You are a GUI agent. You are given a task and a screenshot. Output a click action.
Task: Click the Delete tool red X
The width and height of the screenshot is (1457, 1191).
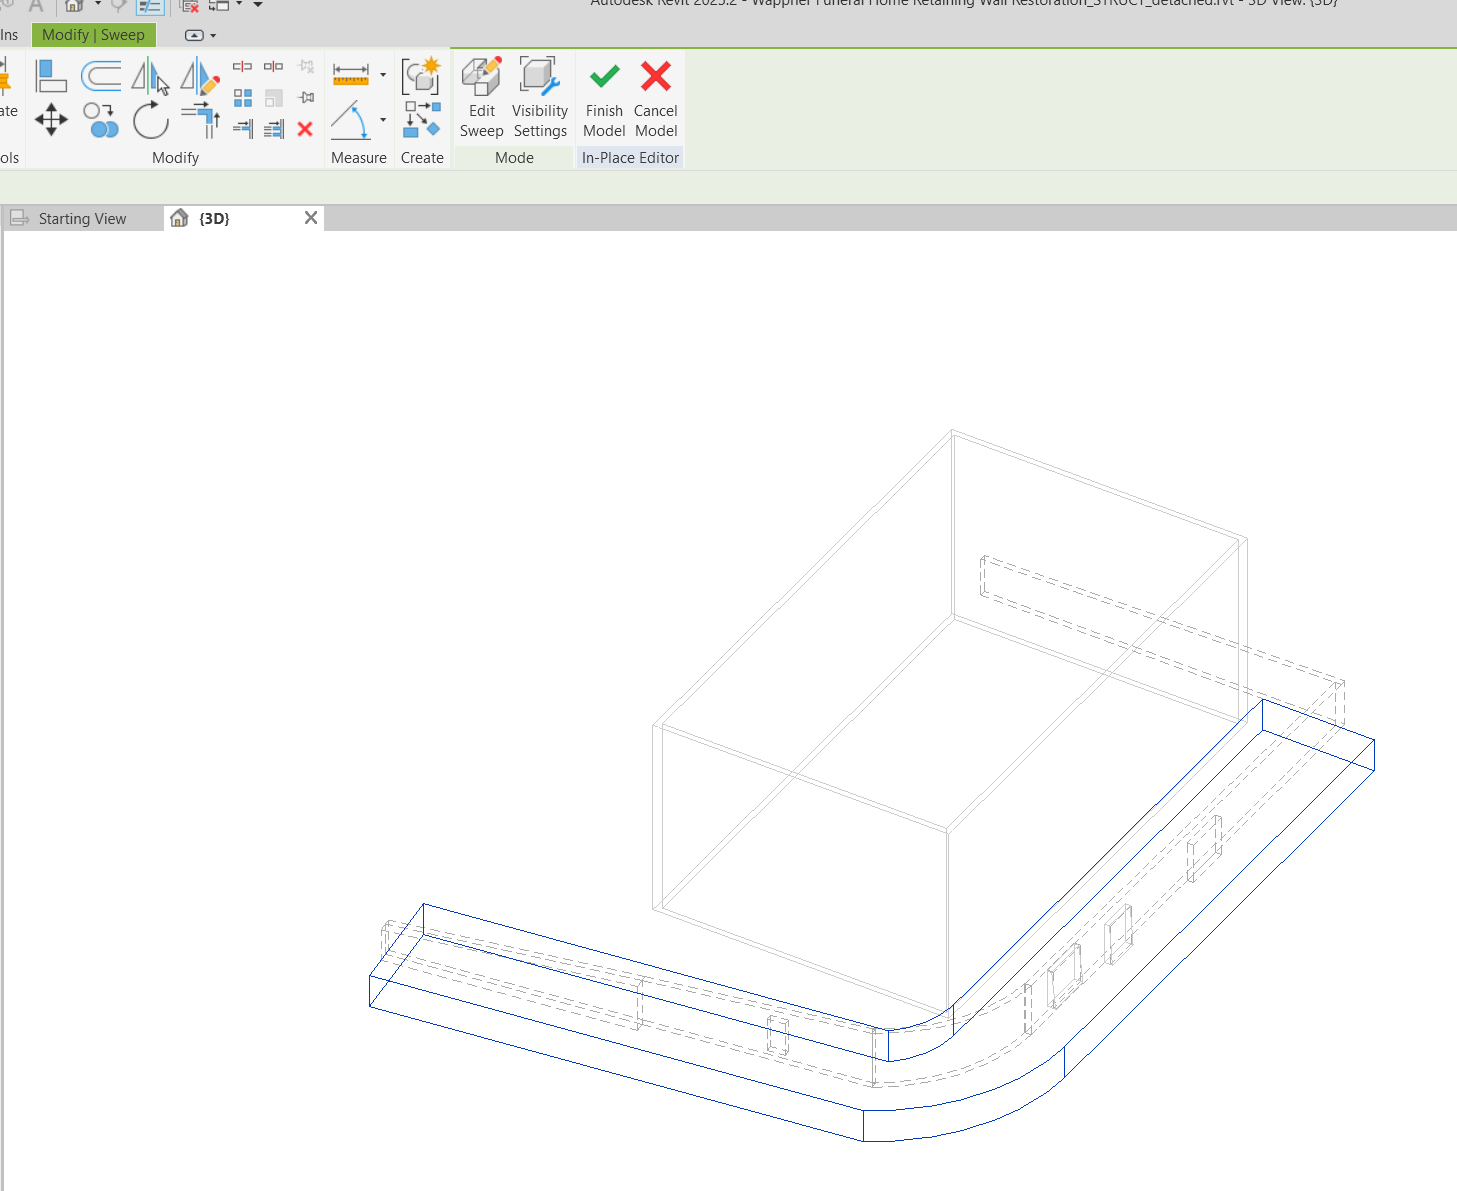point(303,129)
